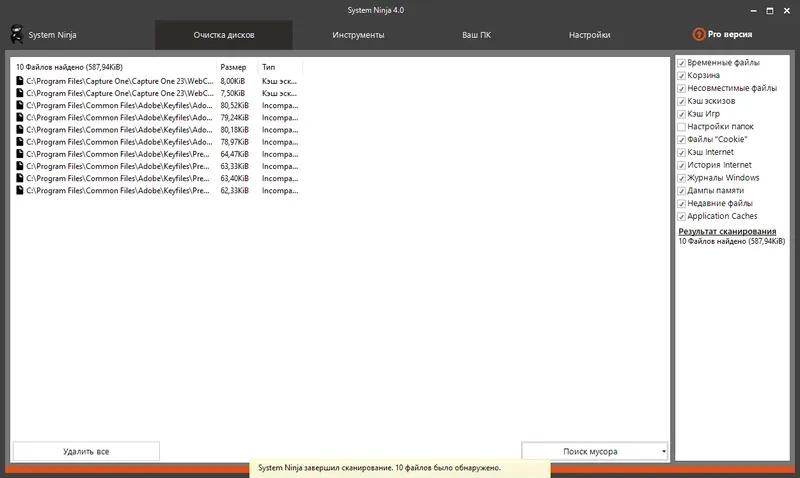Click file icon of the 62,33KiB row

pyautogui.click(x=19, y=190)
